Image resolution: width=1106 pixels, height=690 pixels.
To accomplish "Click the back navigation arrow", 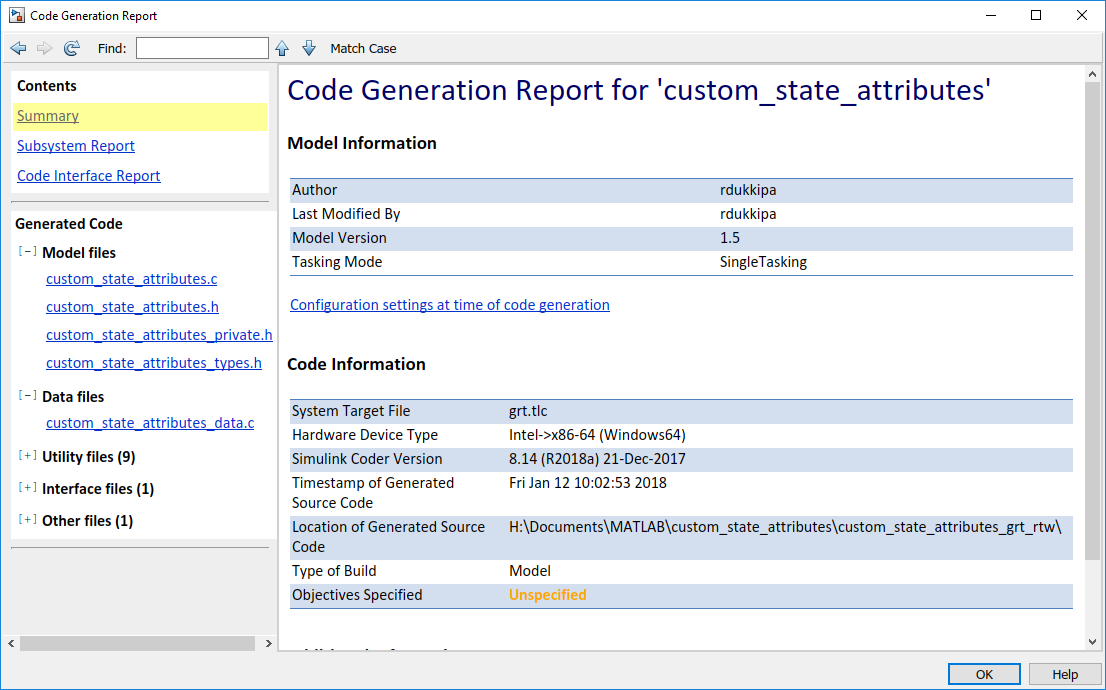I will pyautogui.click(x=18, y=47).
